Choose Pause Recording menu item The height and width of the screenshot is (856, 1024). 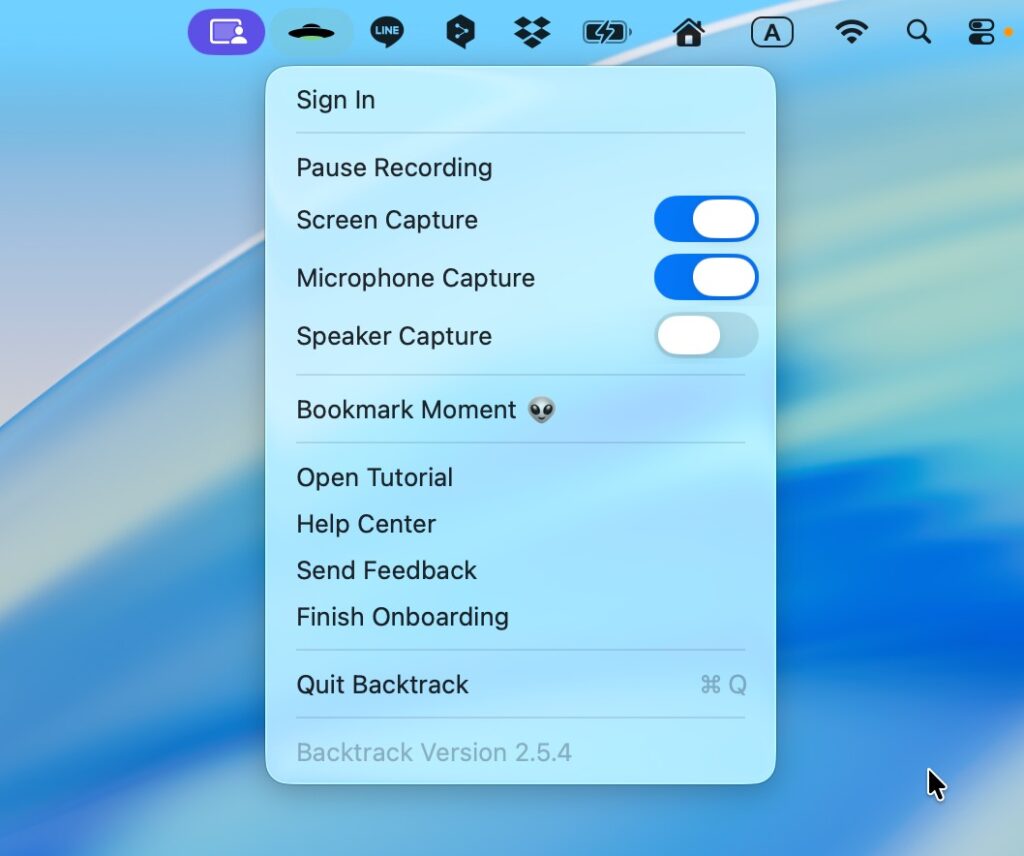click(394, 167)
